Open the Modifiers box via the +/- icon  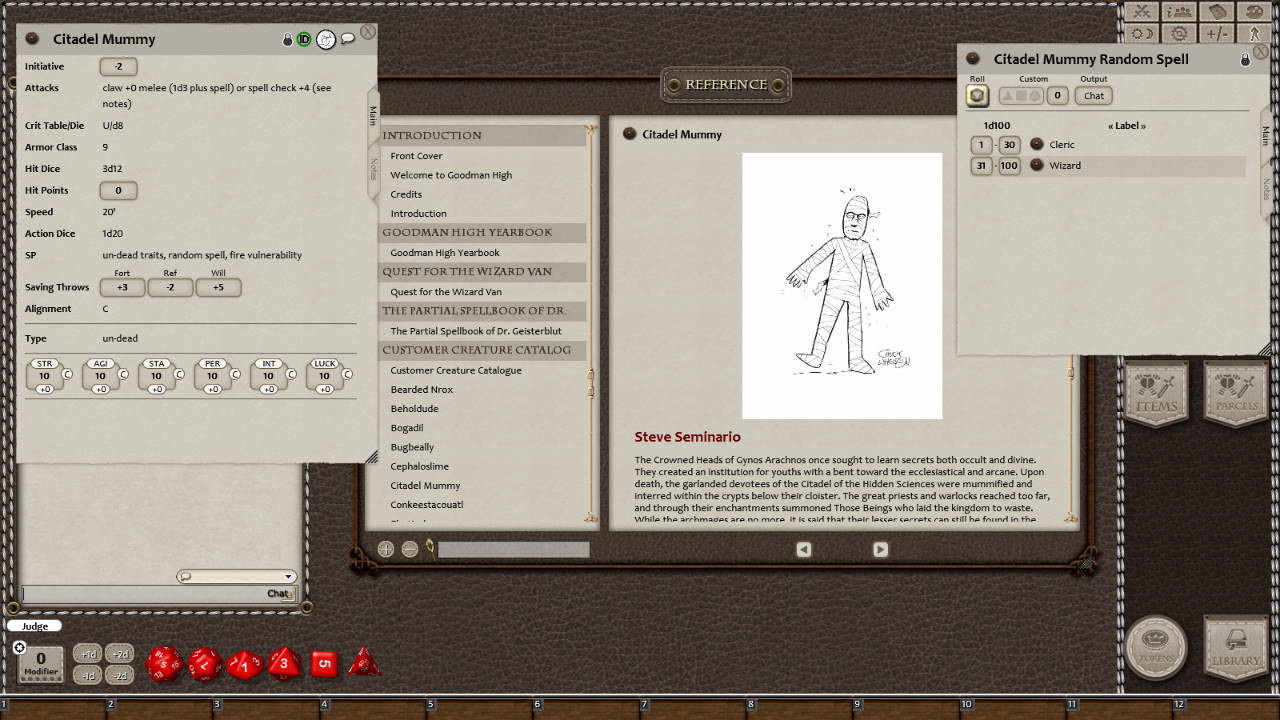pos(1218,33)
